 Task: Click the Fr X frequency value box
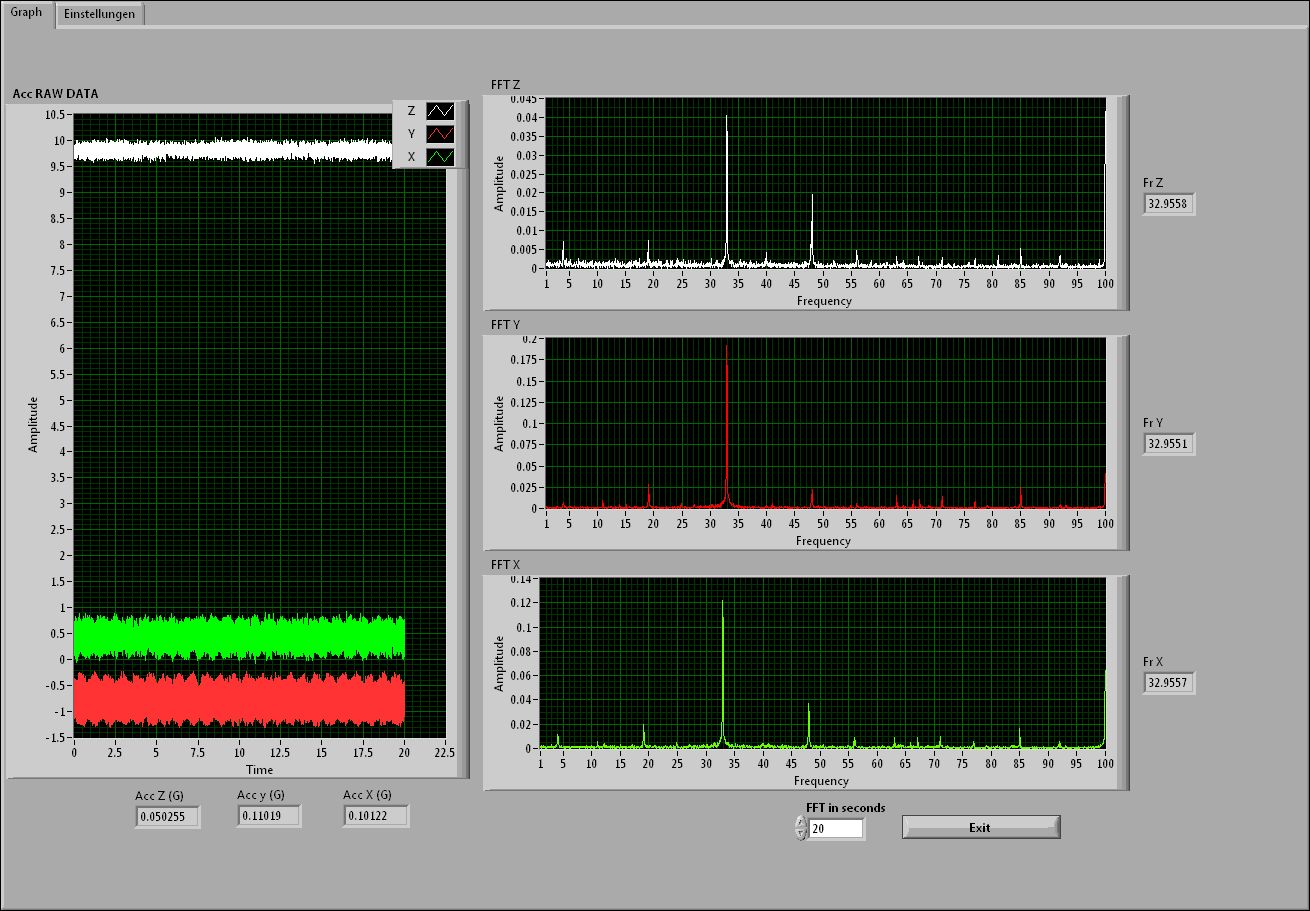(x=1169, y=683)
